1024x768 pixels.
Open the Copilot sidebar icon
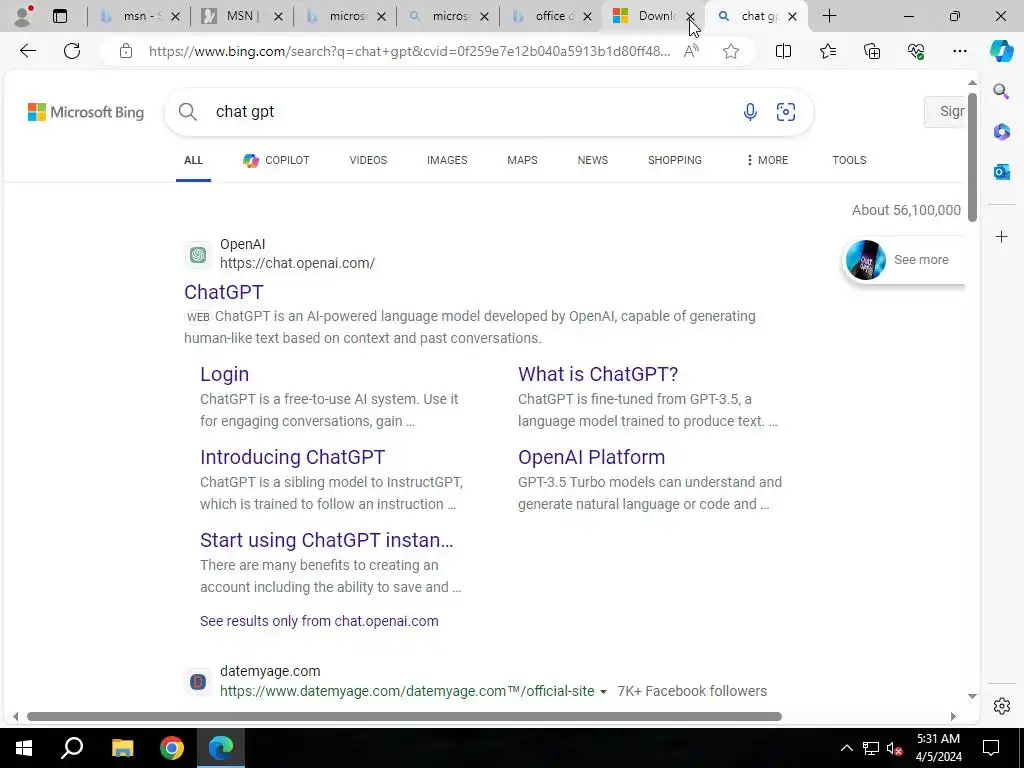(1001, 51)
